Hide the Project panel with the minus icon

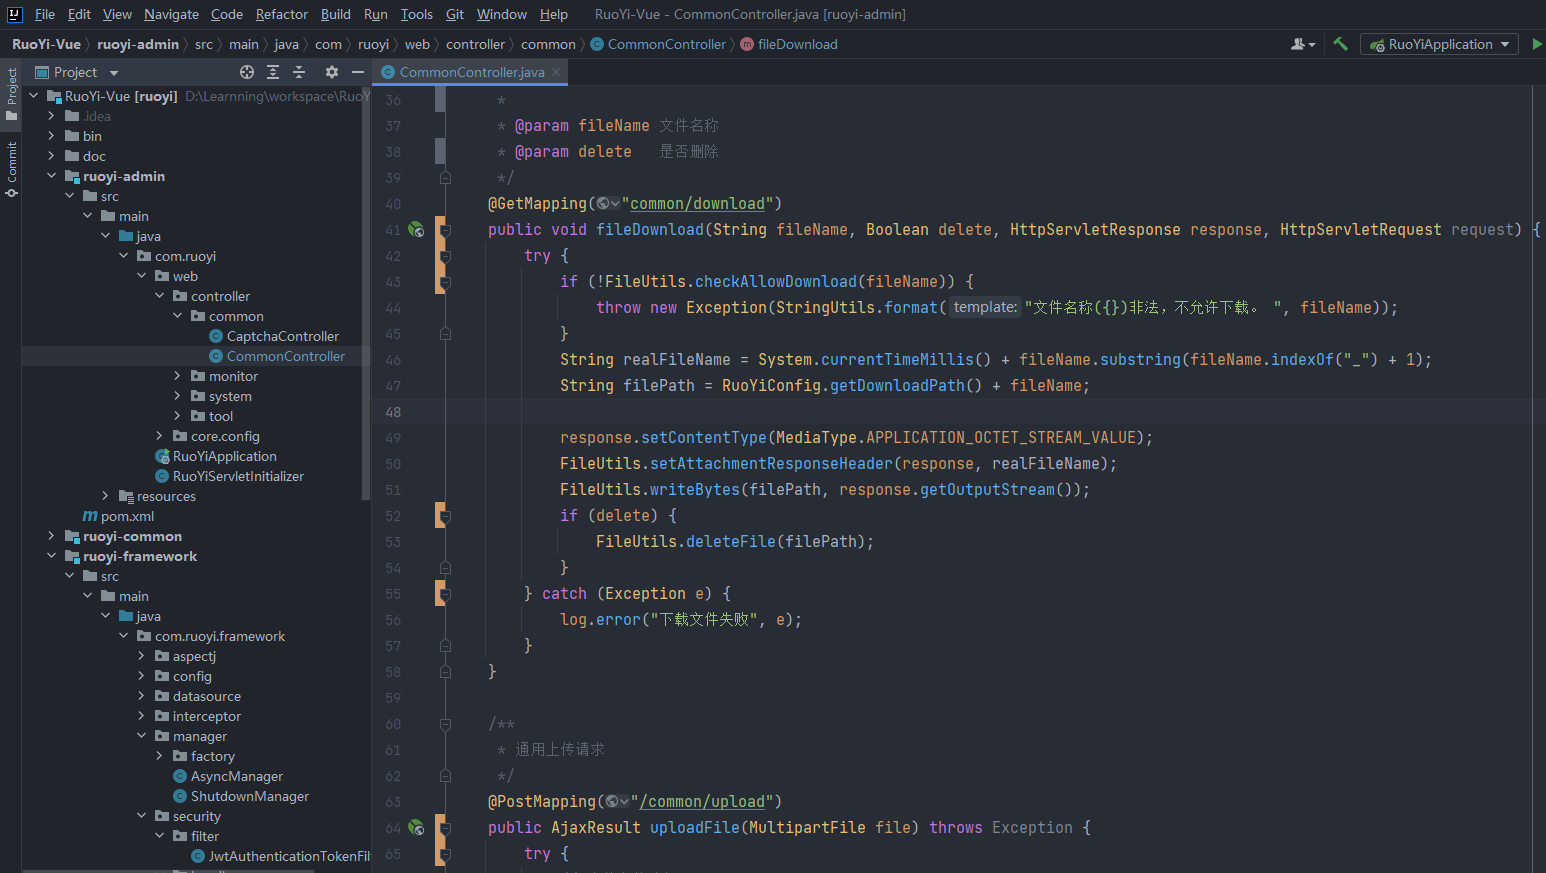click(x=357, y=72)
